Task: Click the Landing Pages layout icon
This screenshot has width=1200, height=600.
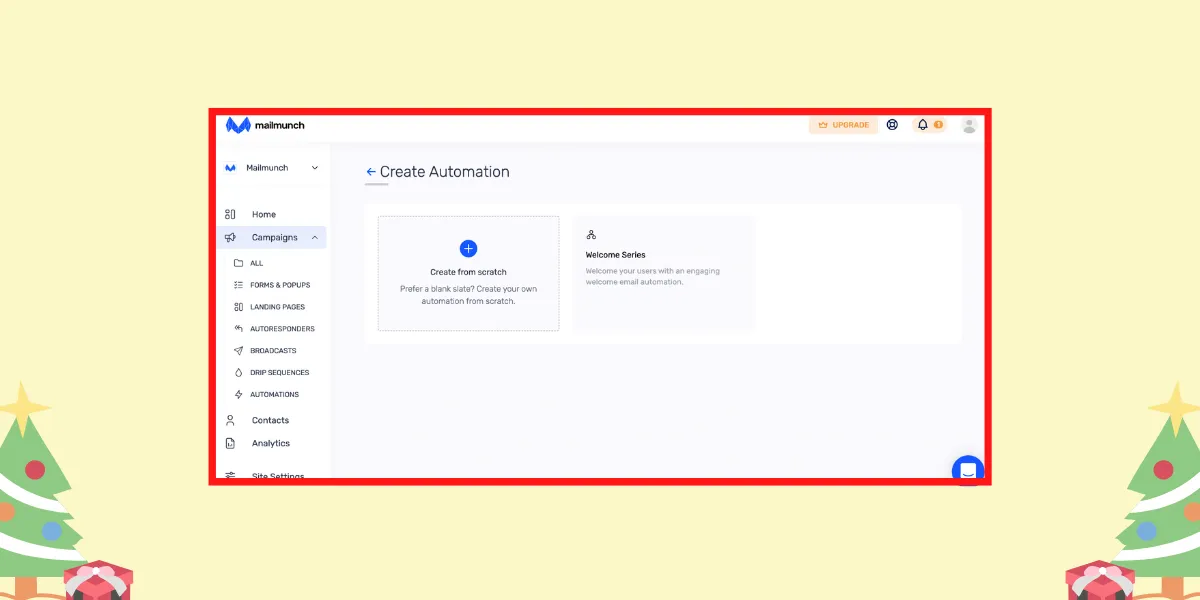Action: pyautogui.click(x=238, y=307)
